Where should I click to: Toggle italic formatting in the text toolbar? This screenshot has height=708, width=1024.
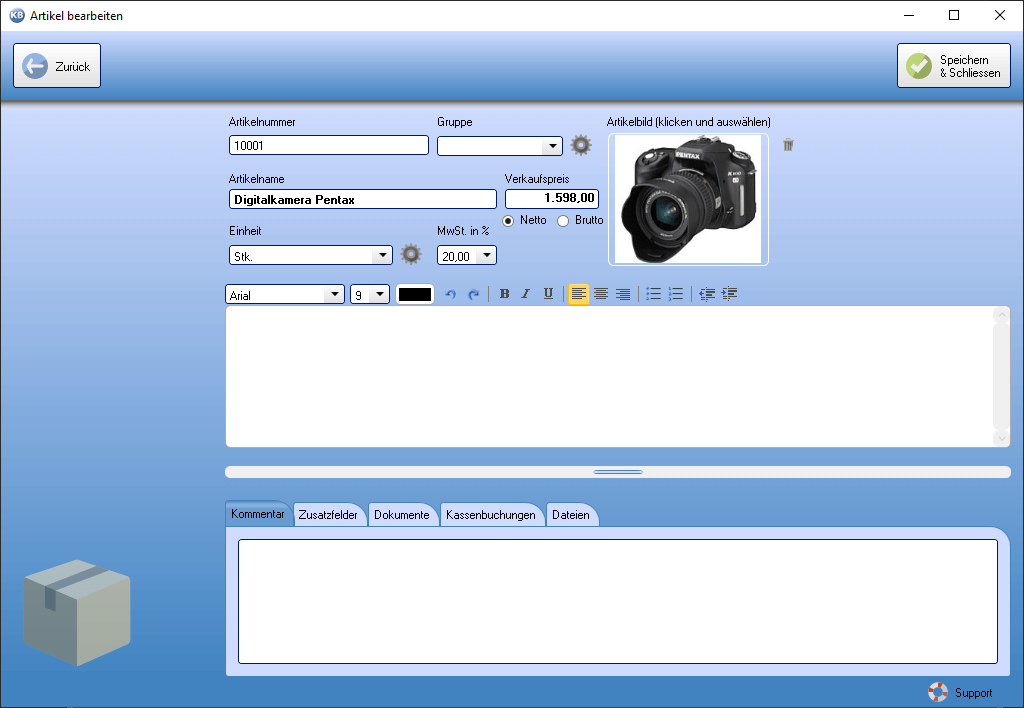(526, 294)
